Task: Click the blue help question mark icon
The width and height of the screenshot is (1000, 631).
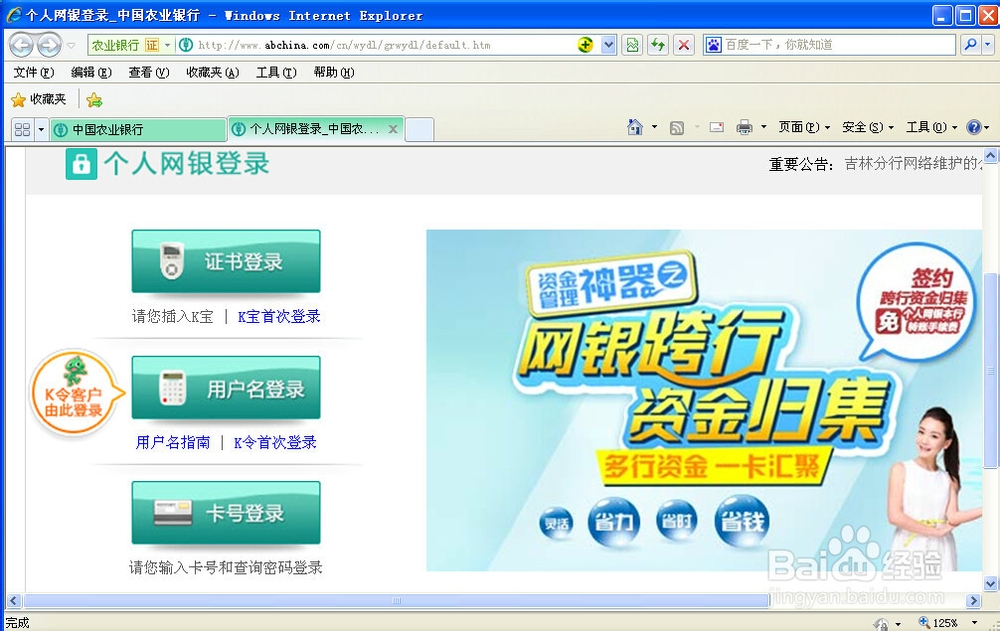Action: click(x=974, y=127)
